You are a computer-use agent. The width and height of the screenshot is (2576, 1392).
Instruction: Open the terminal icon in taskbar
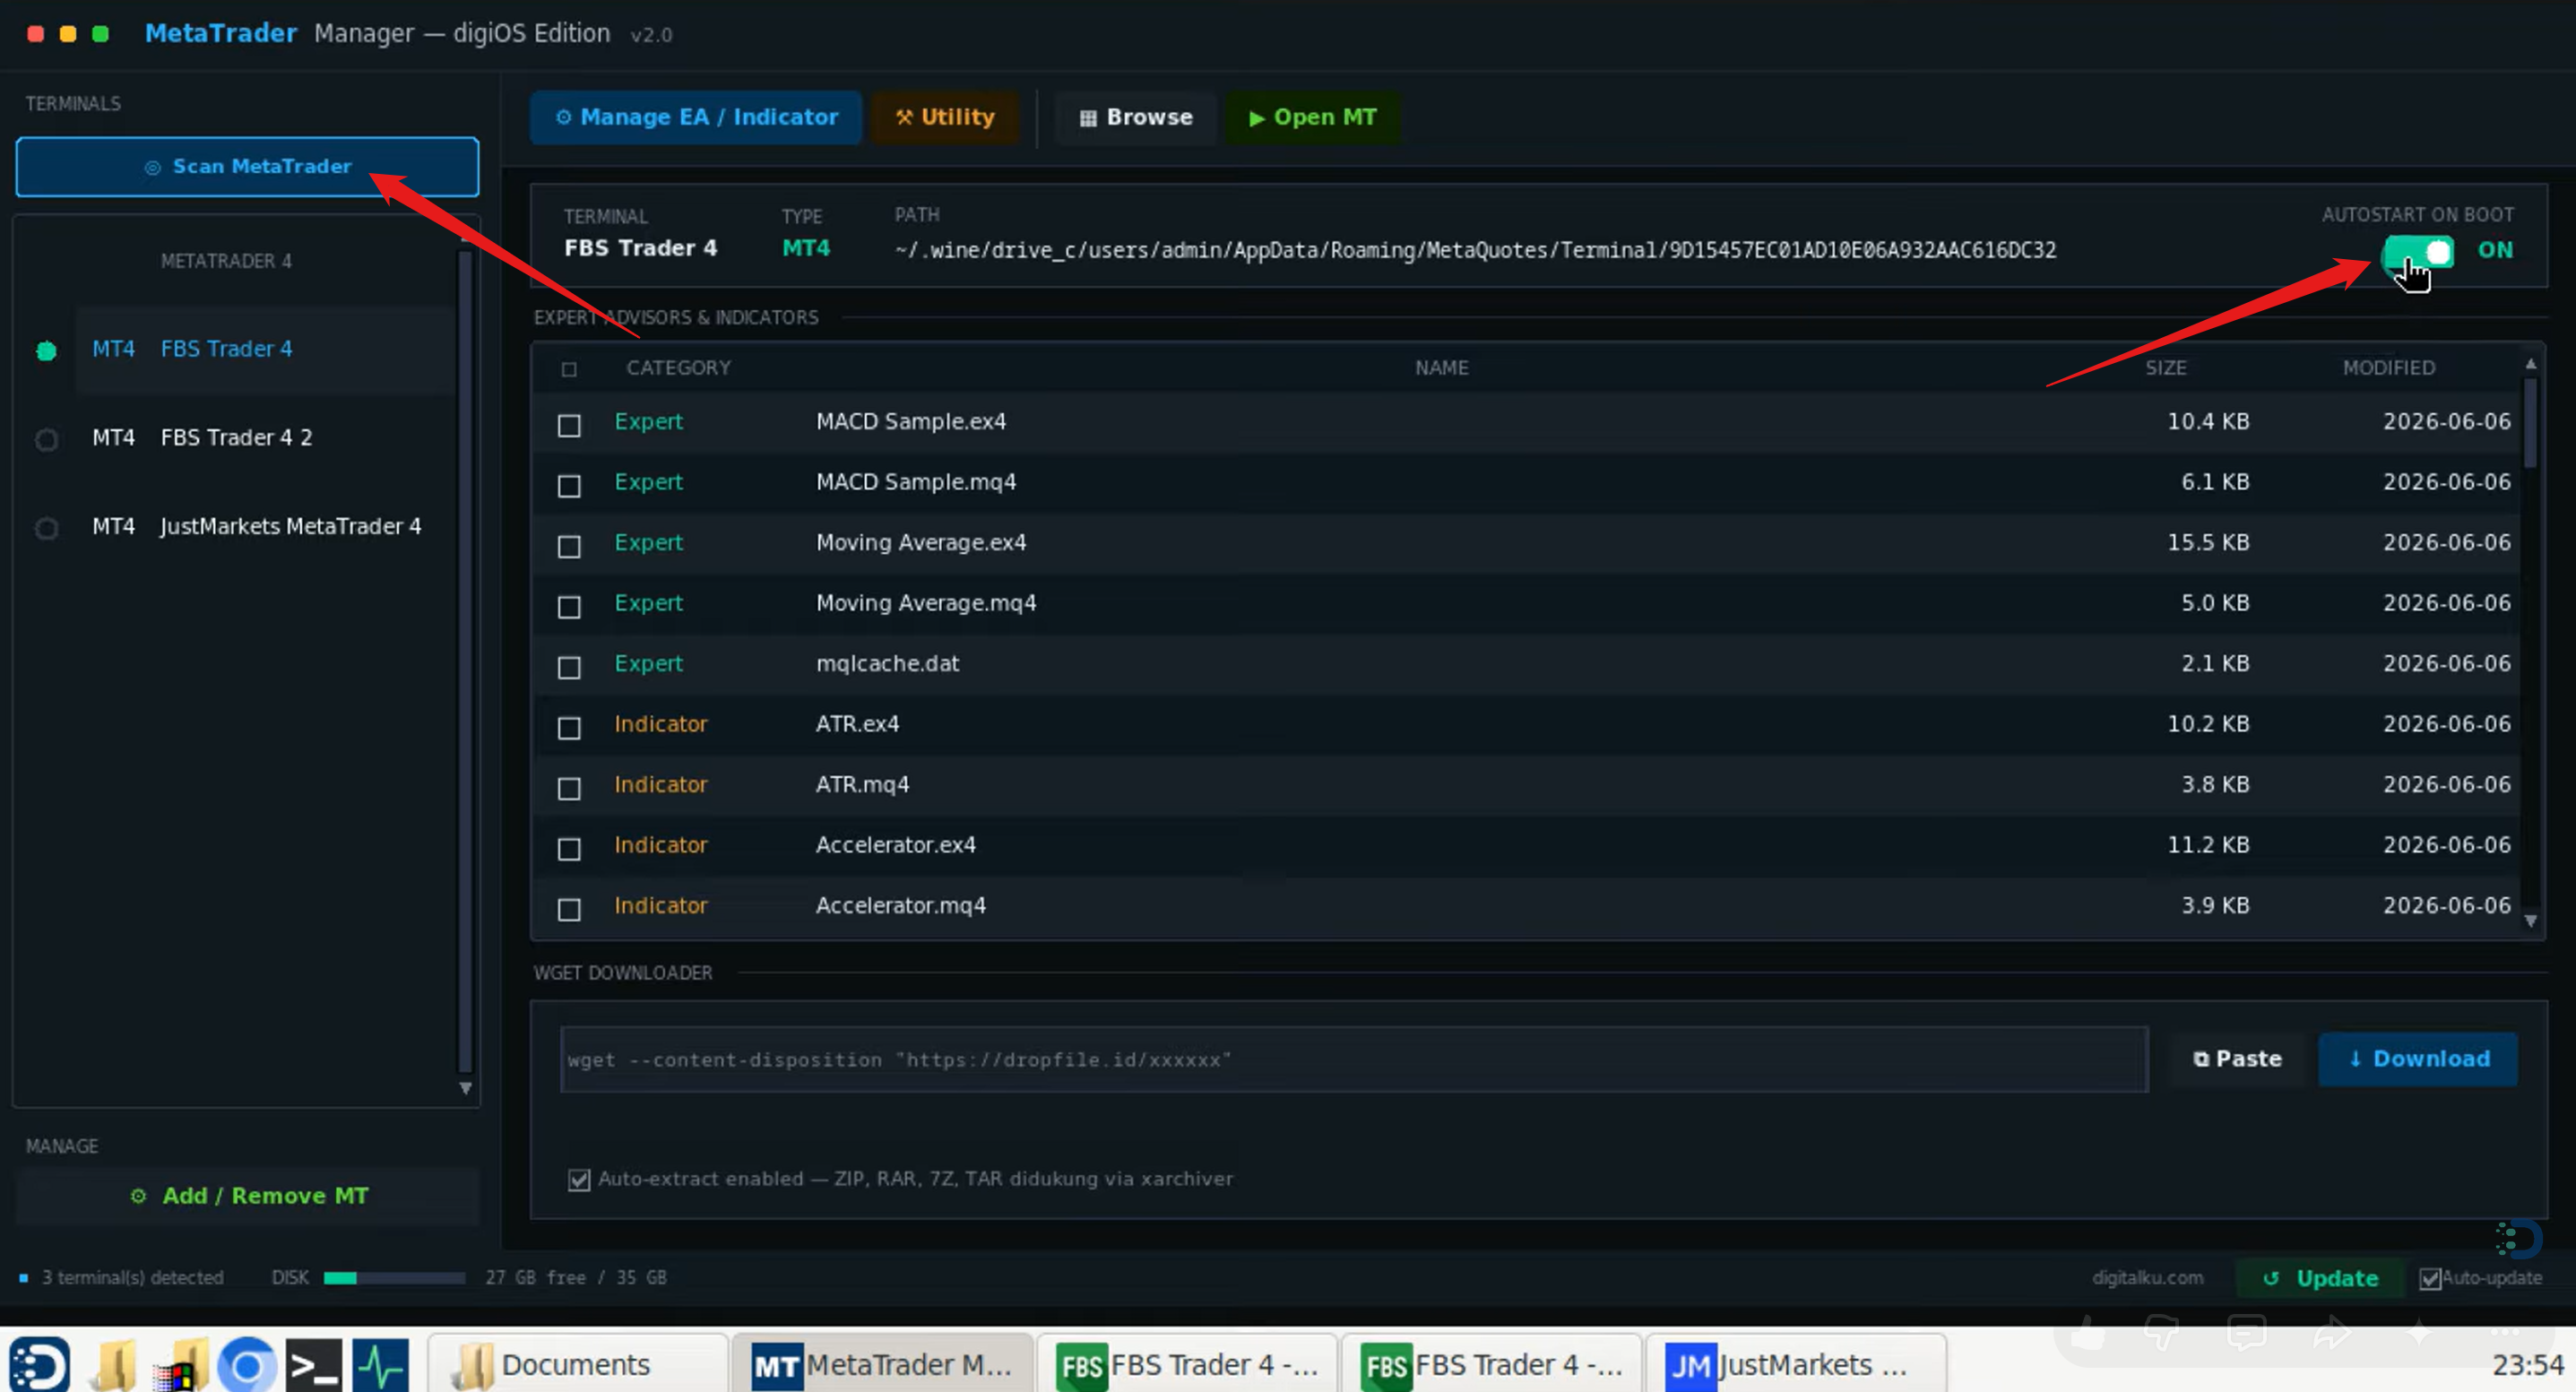(314, 1365)
